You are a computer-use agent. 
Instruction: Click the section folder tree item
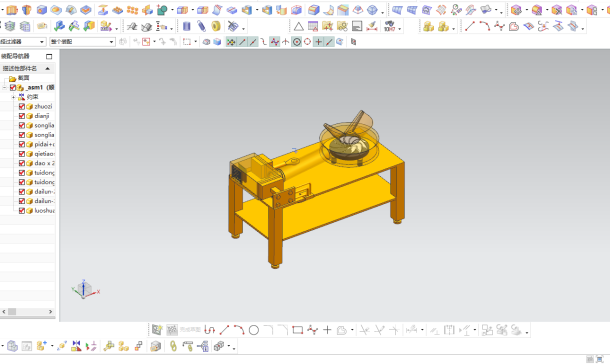23,78
